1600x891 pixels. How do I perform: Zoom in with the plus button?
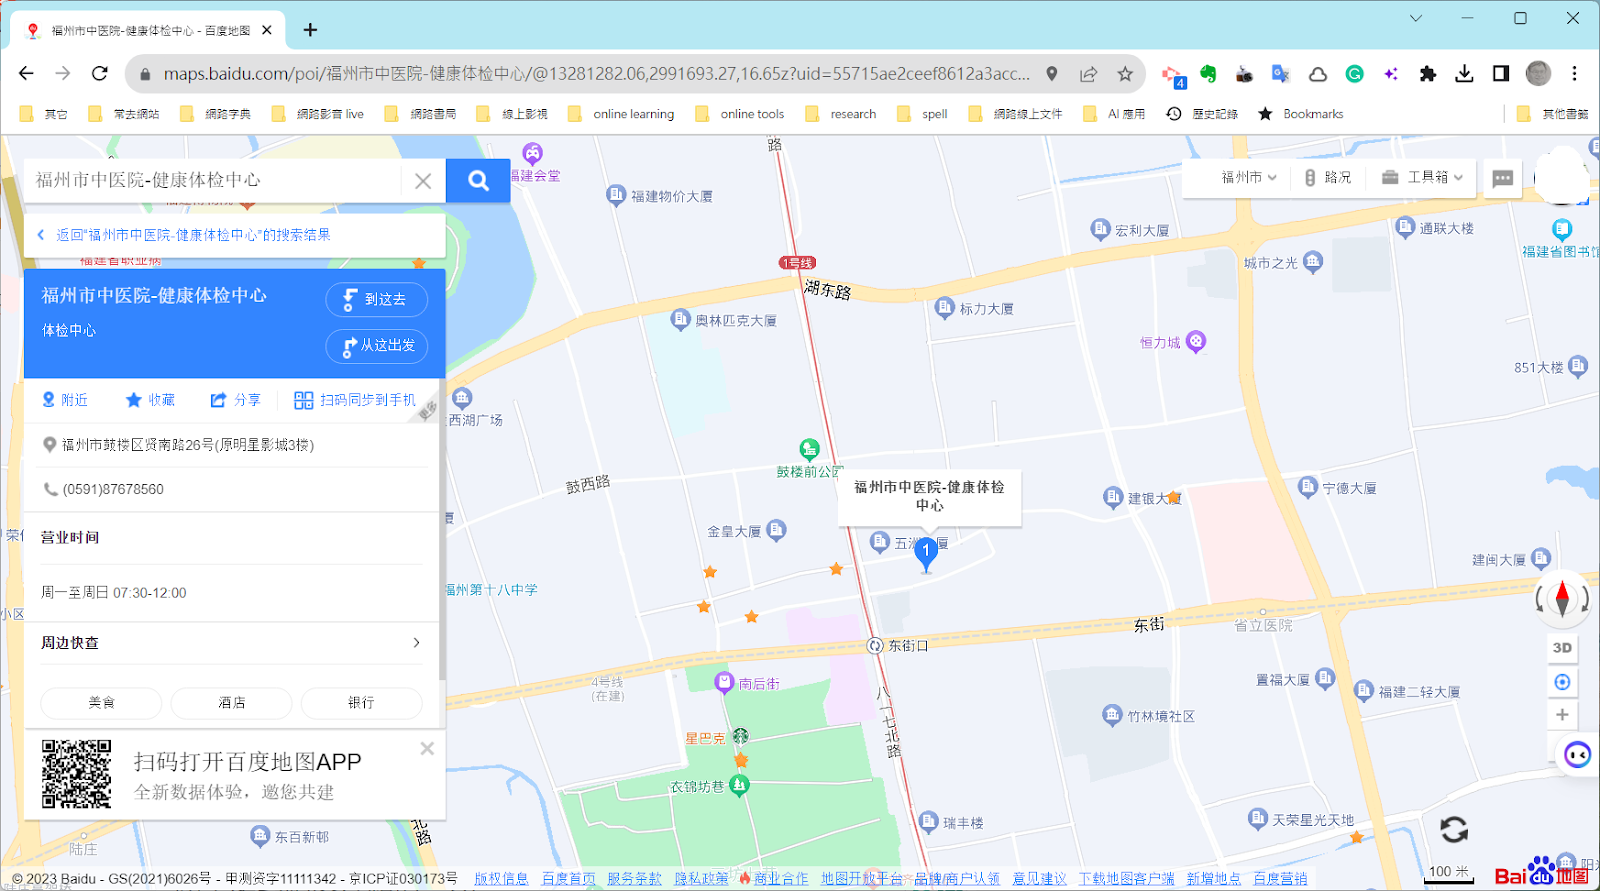tap(1562, 715)
